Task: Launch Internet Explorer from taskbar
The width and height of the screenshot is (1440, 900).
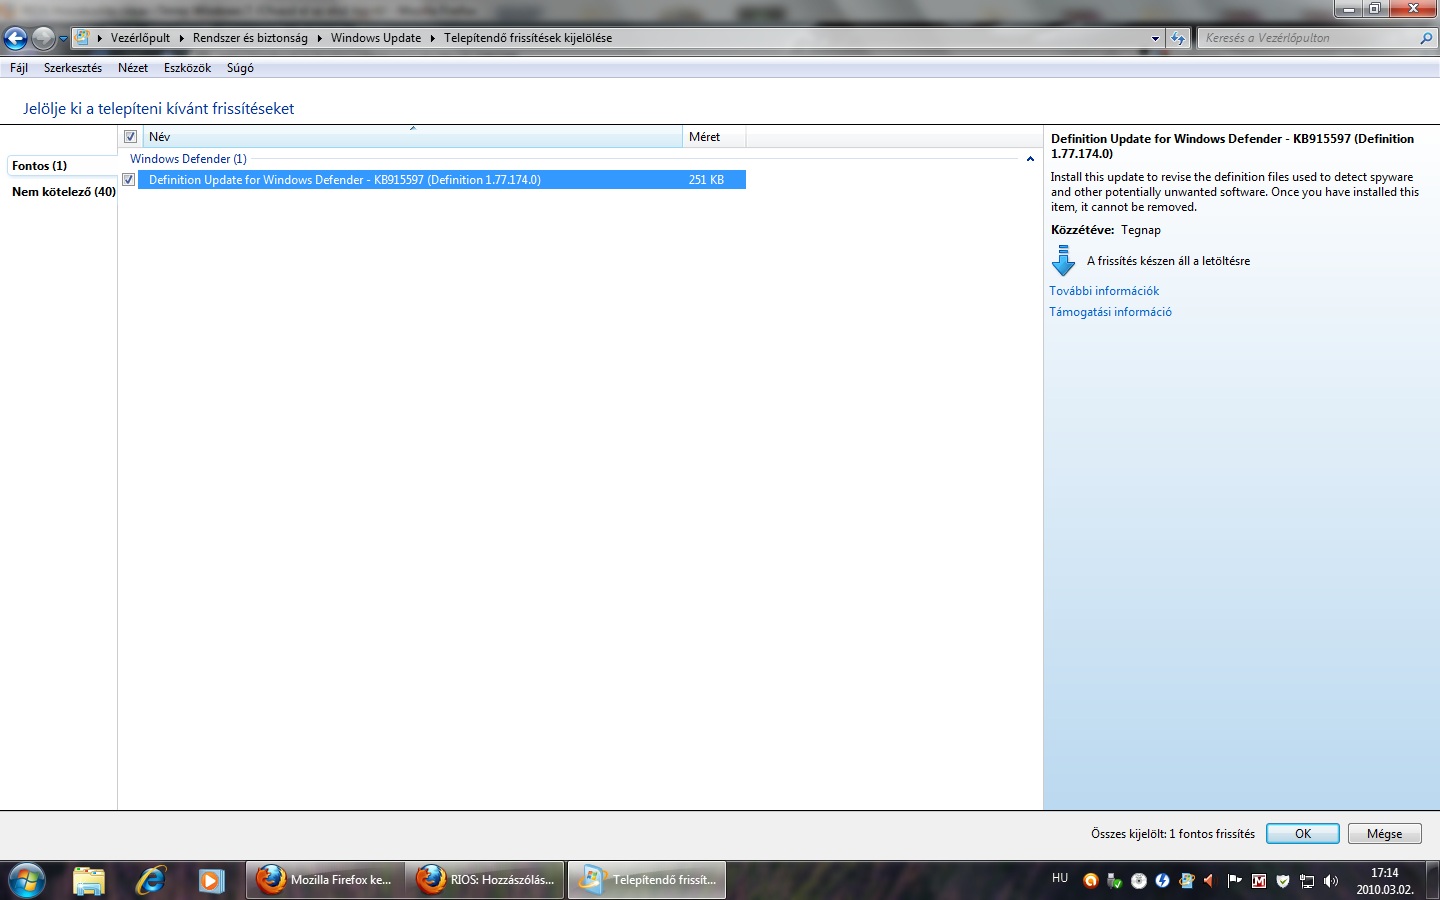Action: point(151,880)
